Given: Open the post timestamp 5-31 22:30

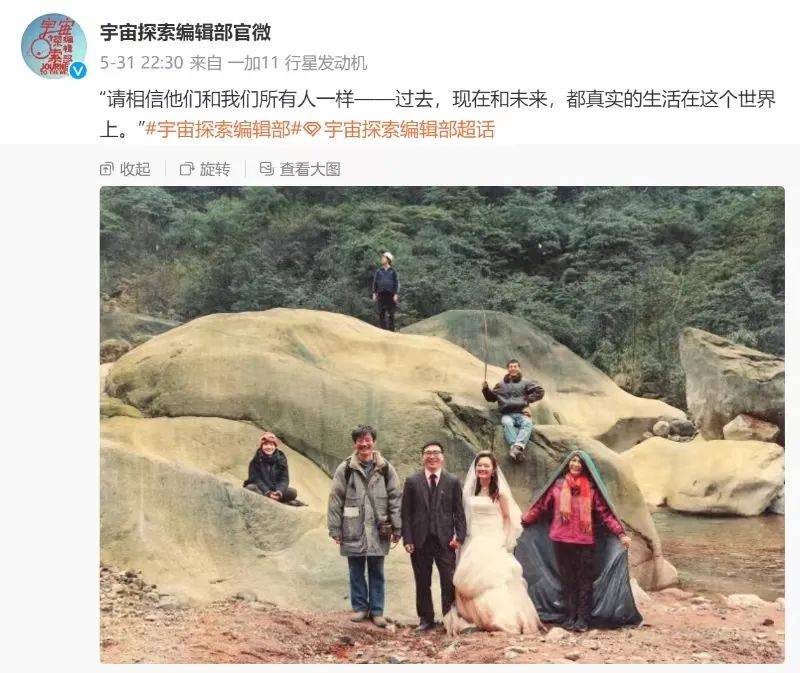Looking at the screenshot, I should pos(141,63).
